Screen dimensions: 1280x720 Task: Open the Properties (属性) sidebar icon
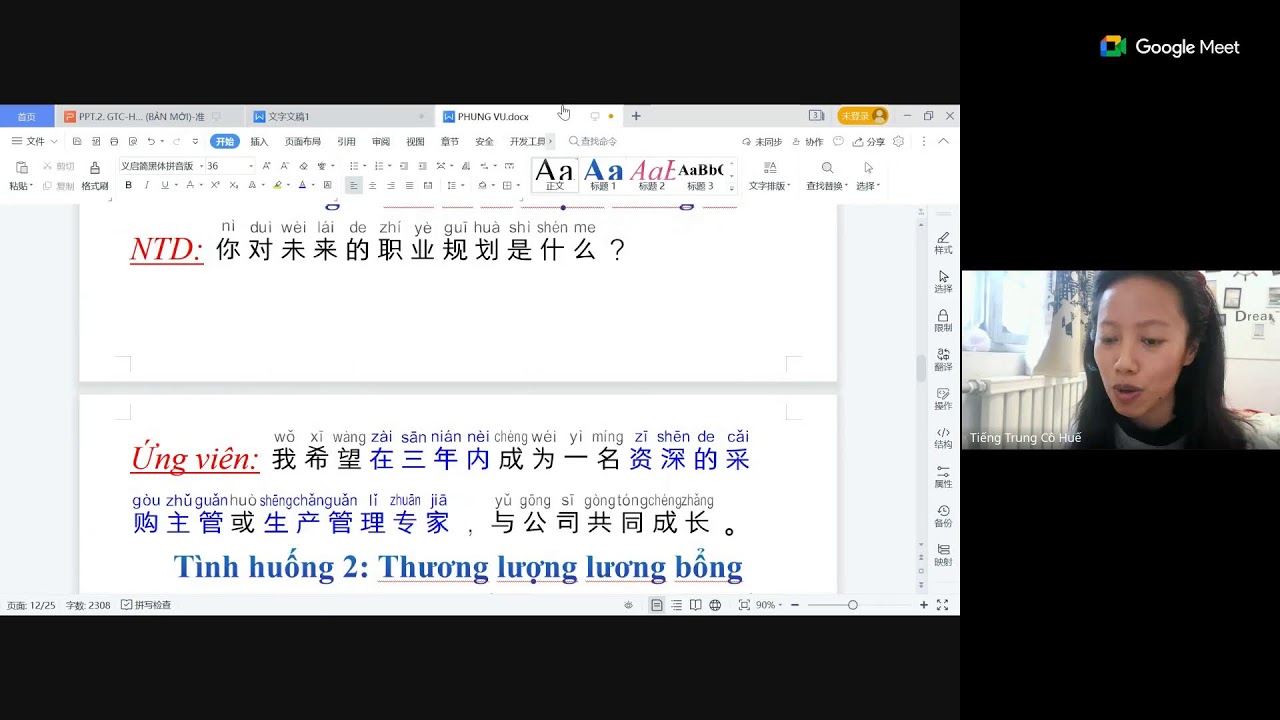[x=943, y=476]
